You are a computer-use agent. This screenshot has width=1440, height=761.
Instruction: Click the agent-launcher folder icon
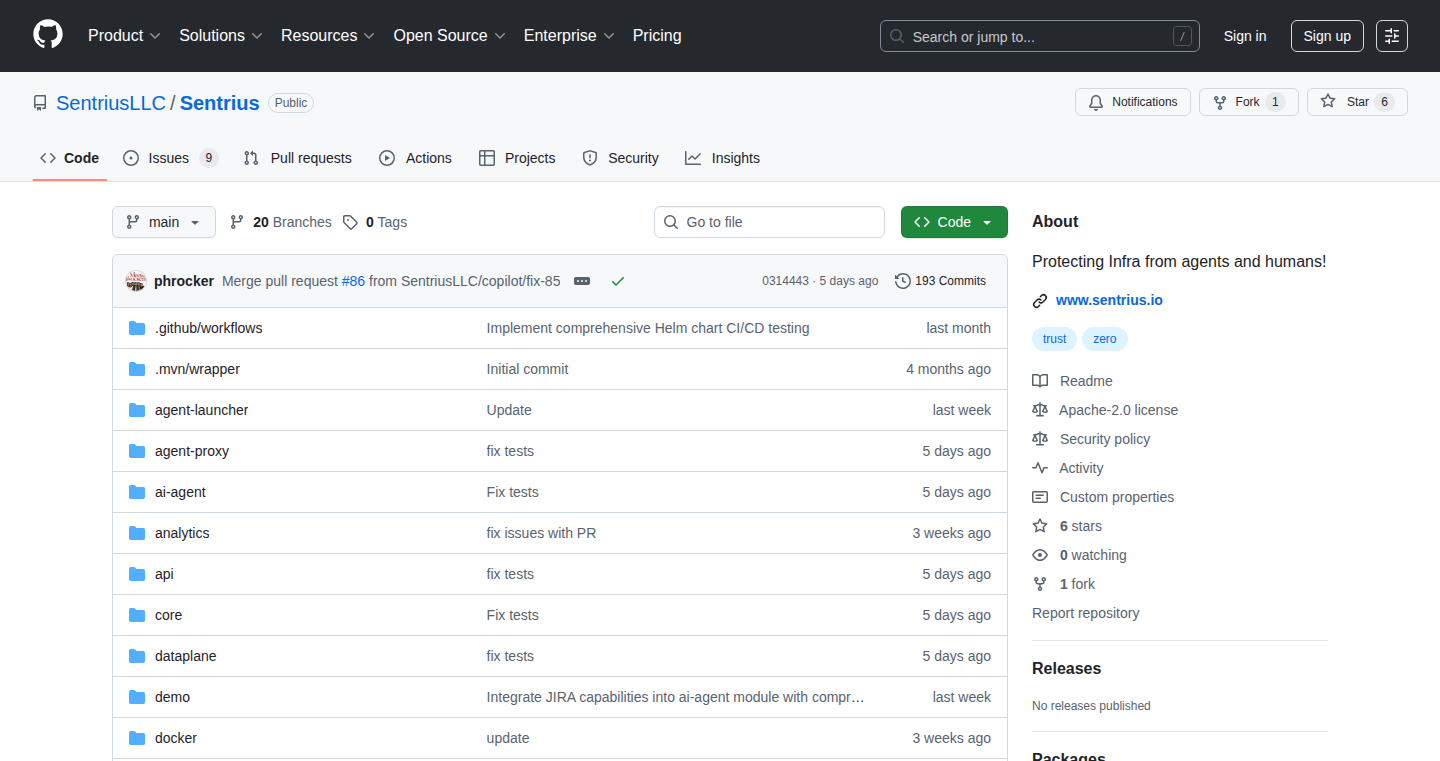pyautogui.click(x=137, y=410)
